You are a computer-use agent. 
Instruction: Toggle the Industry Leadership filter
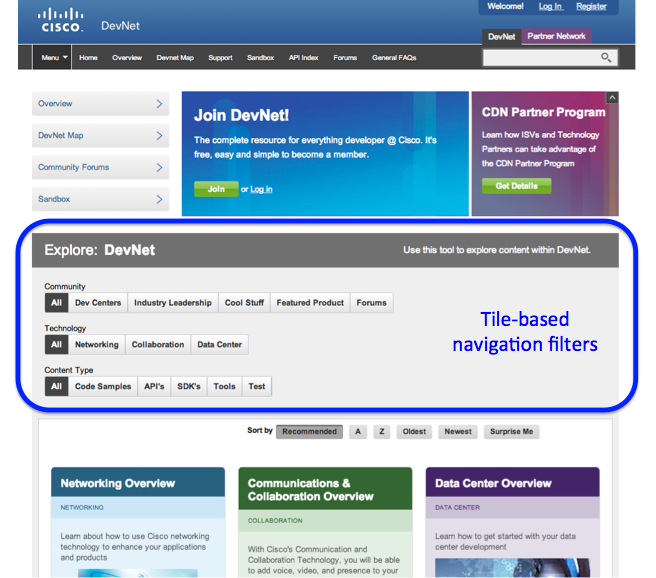173,303
